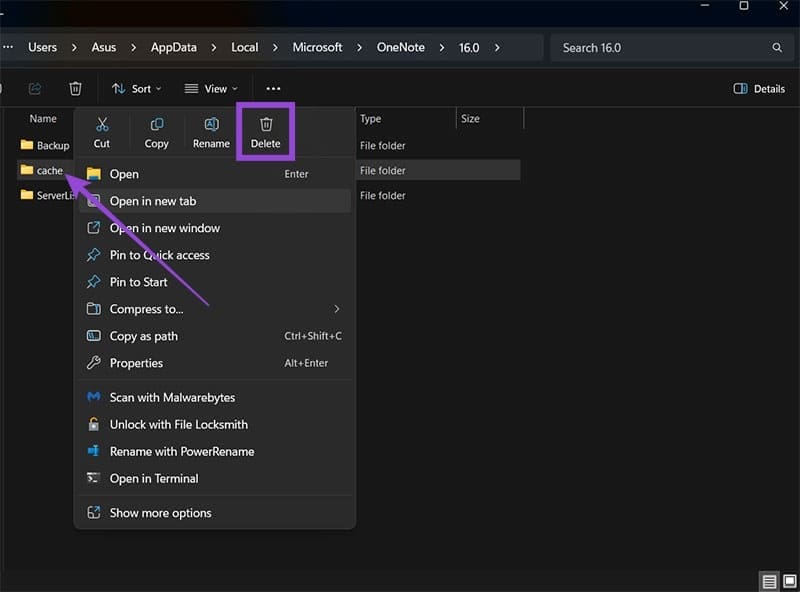Screen dimensions: 800x592
Task: Click the delete trash icon on the toolbar
Action: click(x=75, y=88)
